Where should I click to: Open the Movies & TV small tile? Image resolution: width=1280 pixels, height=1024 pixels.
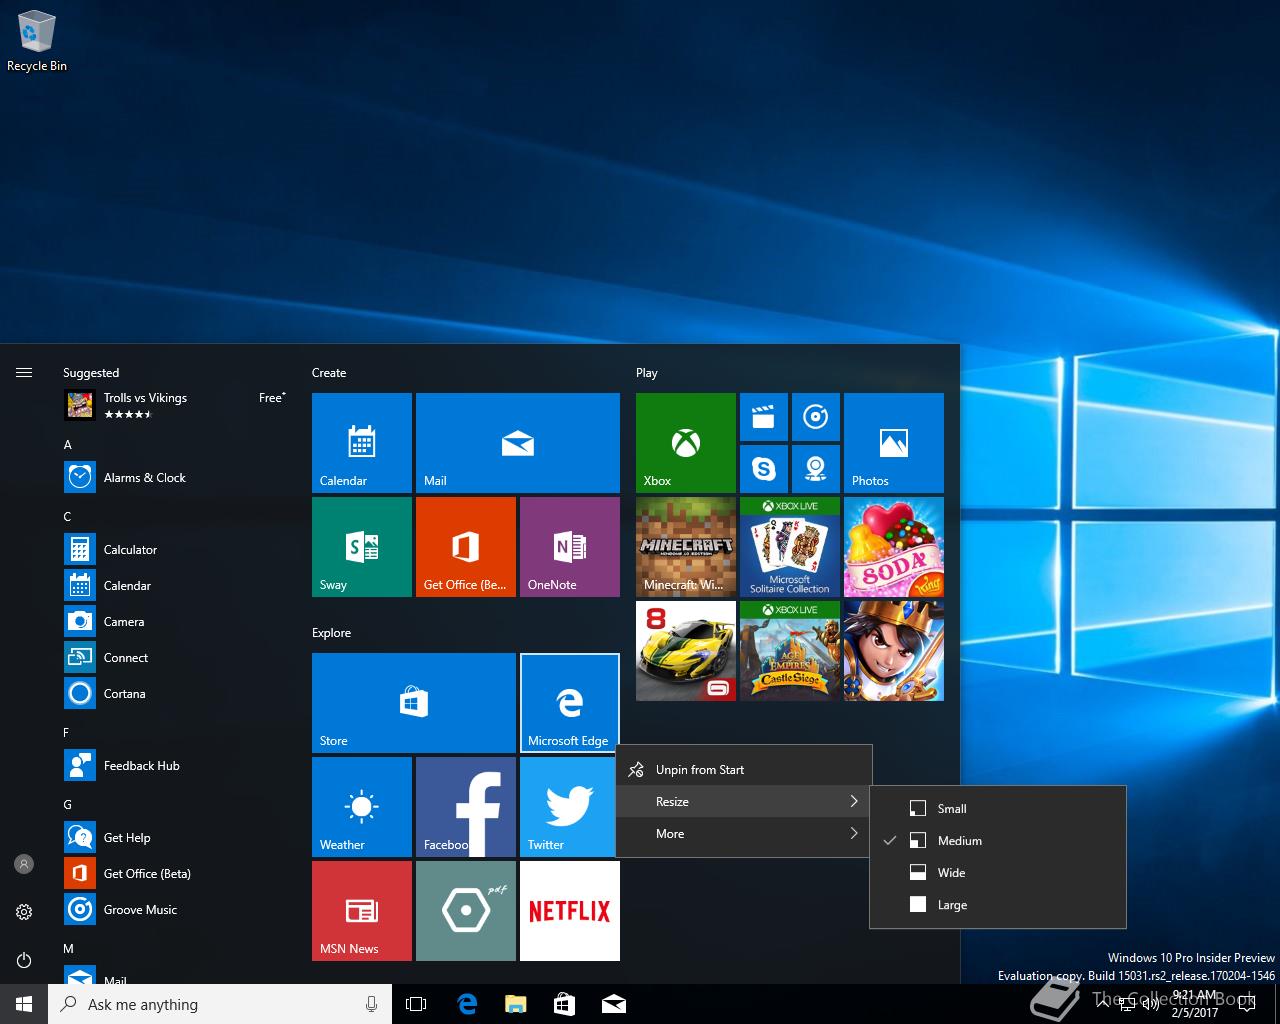tap(764, 417)
